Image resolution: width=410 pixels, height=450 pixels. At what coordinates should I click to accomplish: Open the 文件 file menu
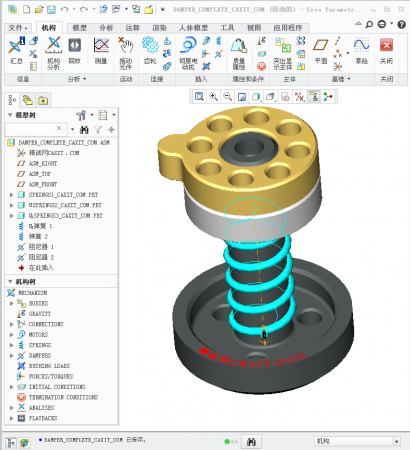18,28
